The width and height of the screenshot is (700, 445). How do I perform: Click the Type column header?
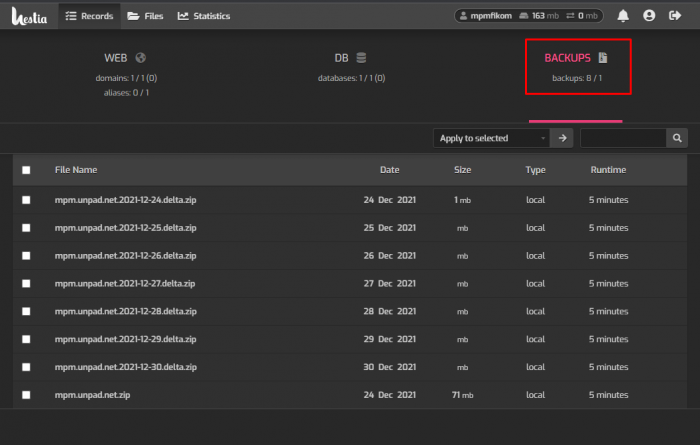click(535, 170)
